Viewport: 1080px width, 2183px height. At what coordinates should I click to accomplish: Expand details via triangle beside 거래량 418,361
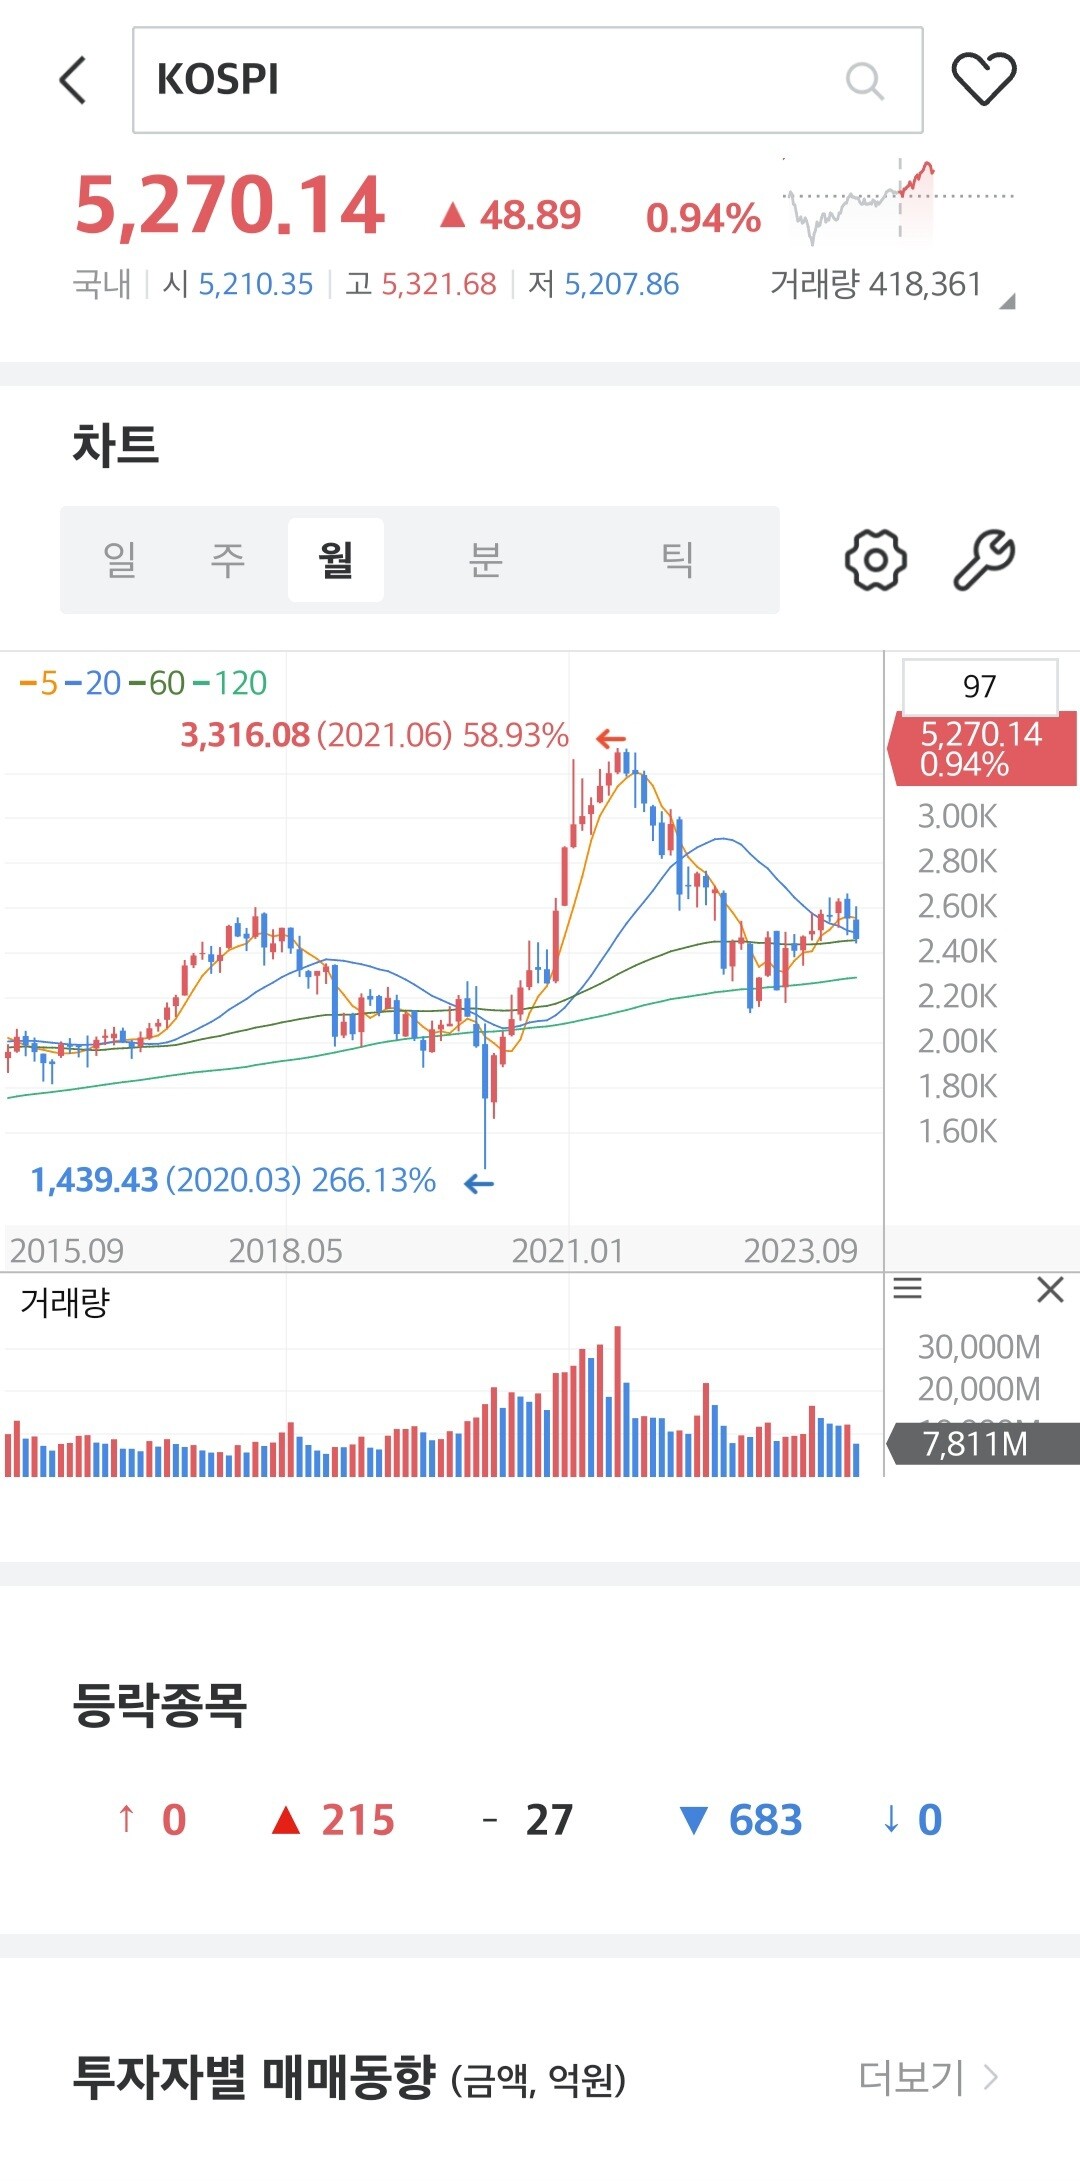pos(1007,301)
